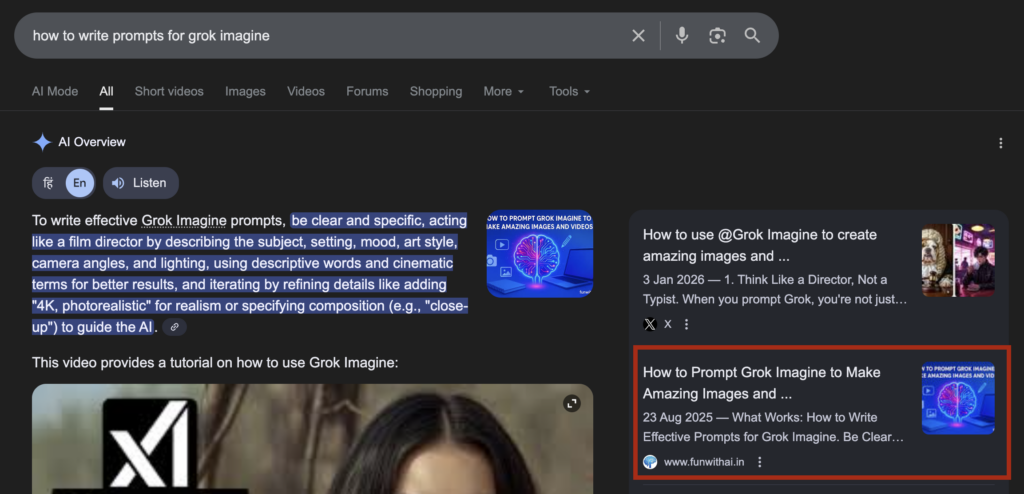Click the AI Overview sparkle icon
The width and height of the screenshot is (1024, 494).
point(42,142)
